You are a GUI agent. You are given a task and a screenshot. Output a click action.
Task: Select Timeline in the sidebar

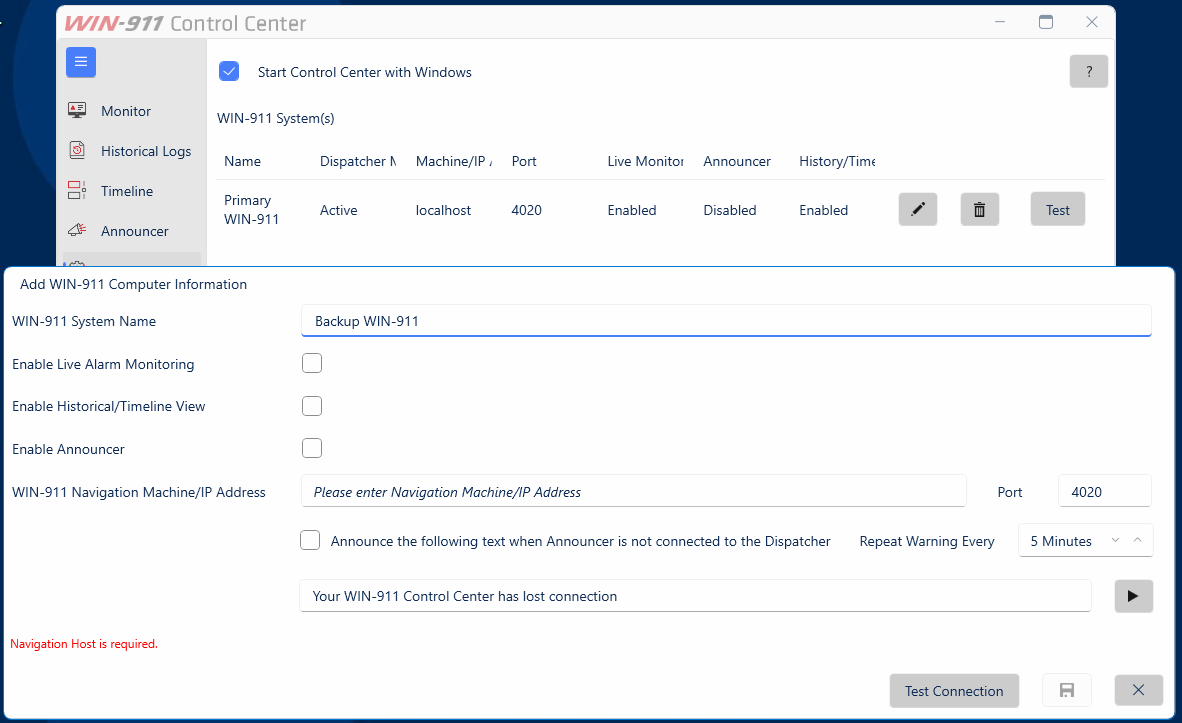(x=127, y=191)
